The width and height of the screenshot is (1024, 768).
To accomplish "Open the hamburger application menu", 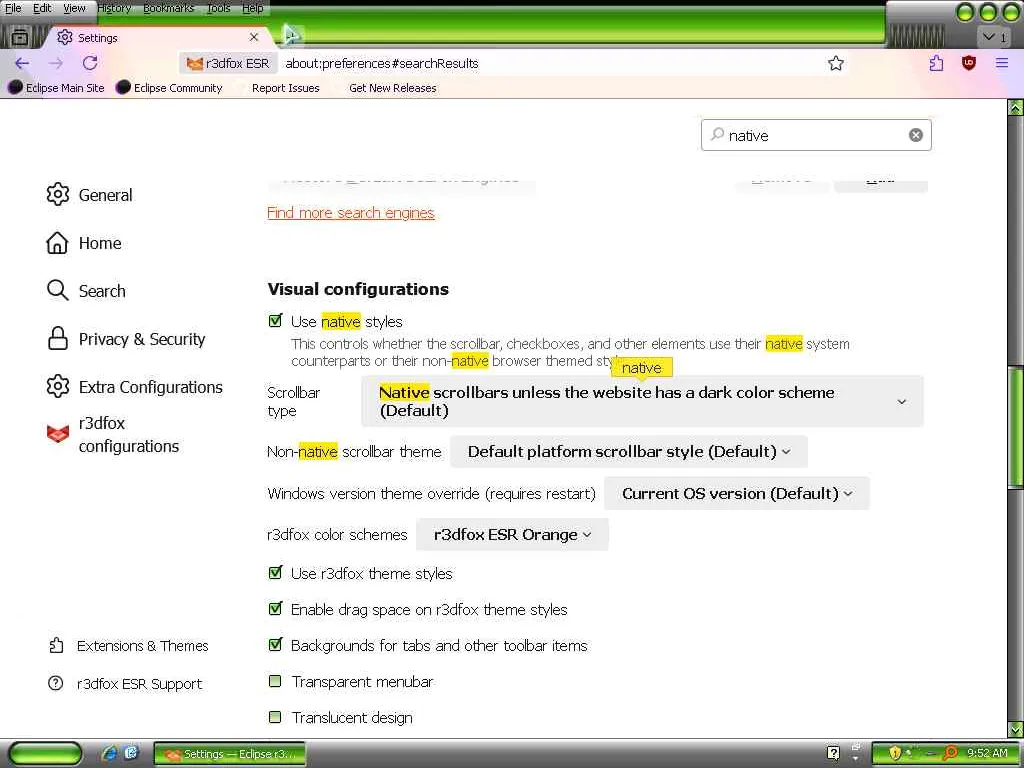I will (1002, 63).
